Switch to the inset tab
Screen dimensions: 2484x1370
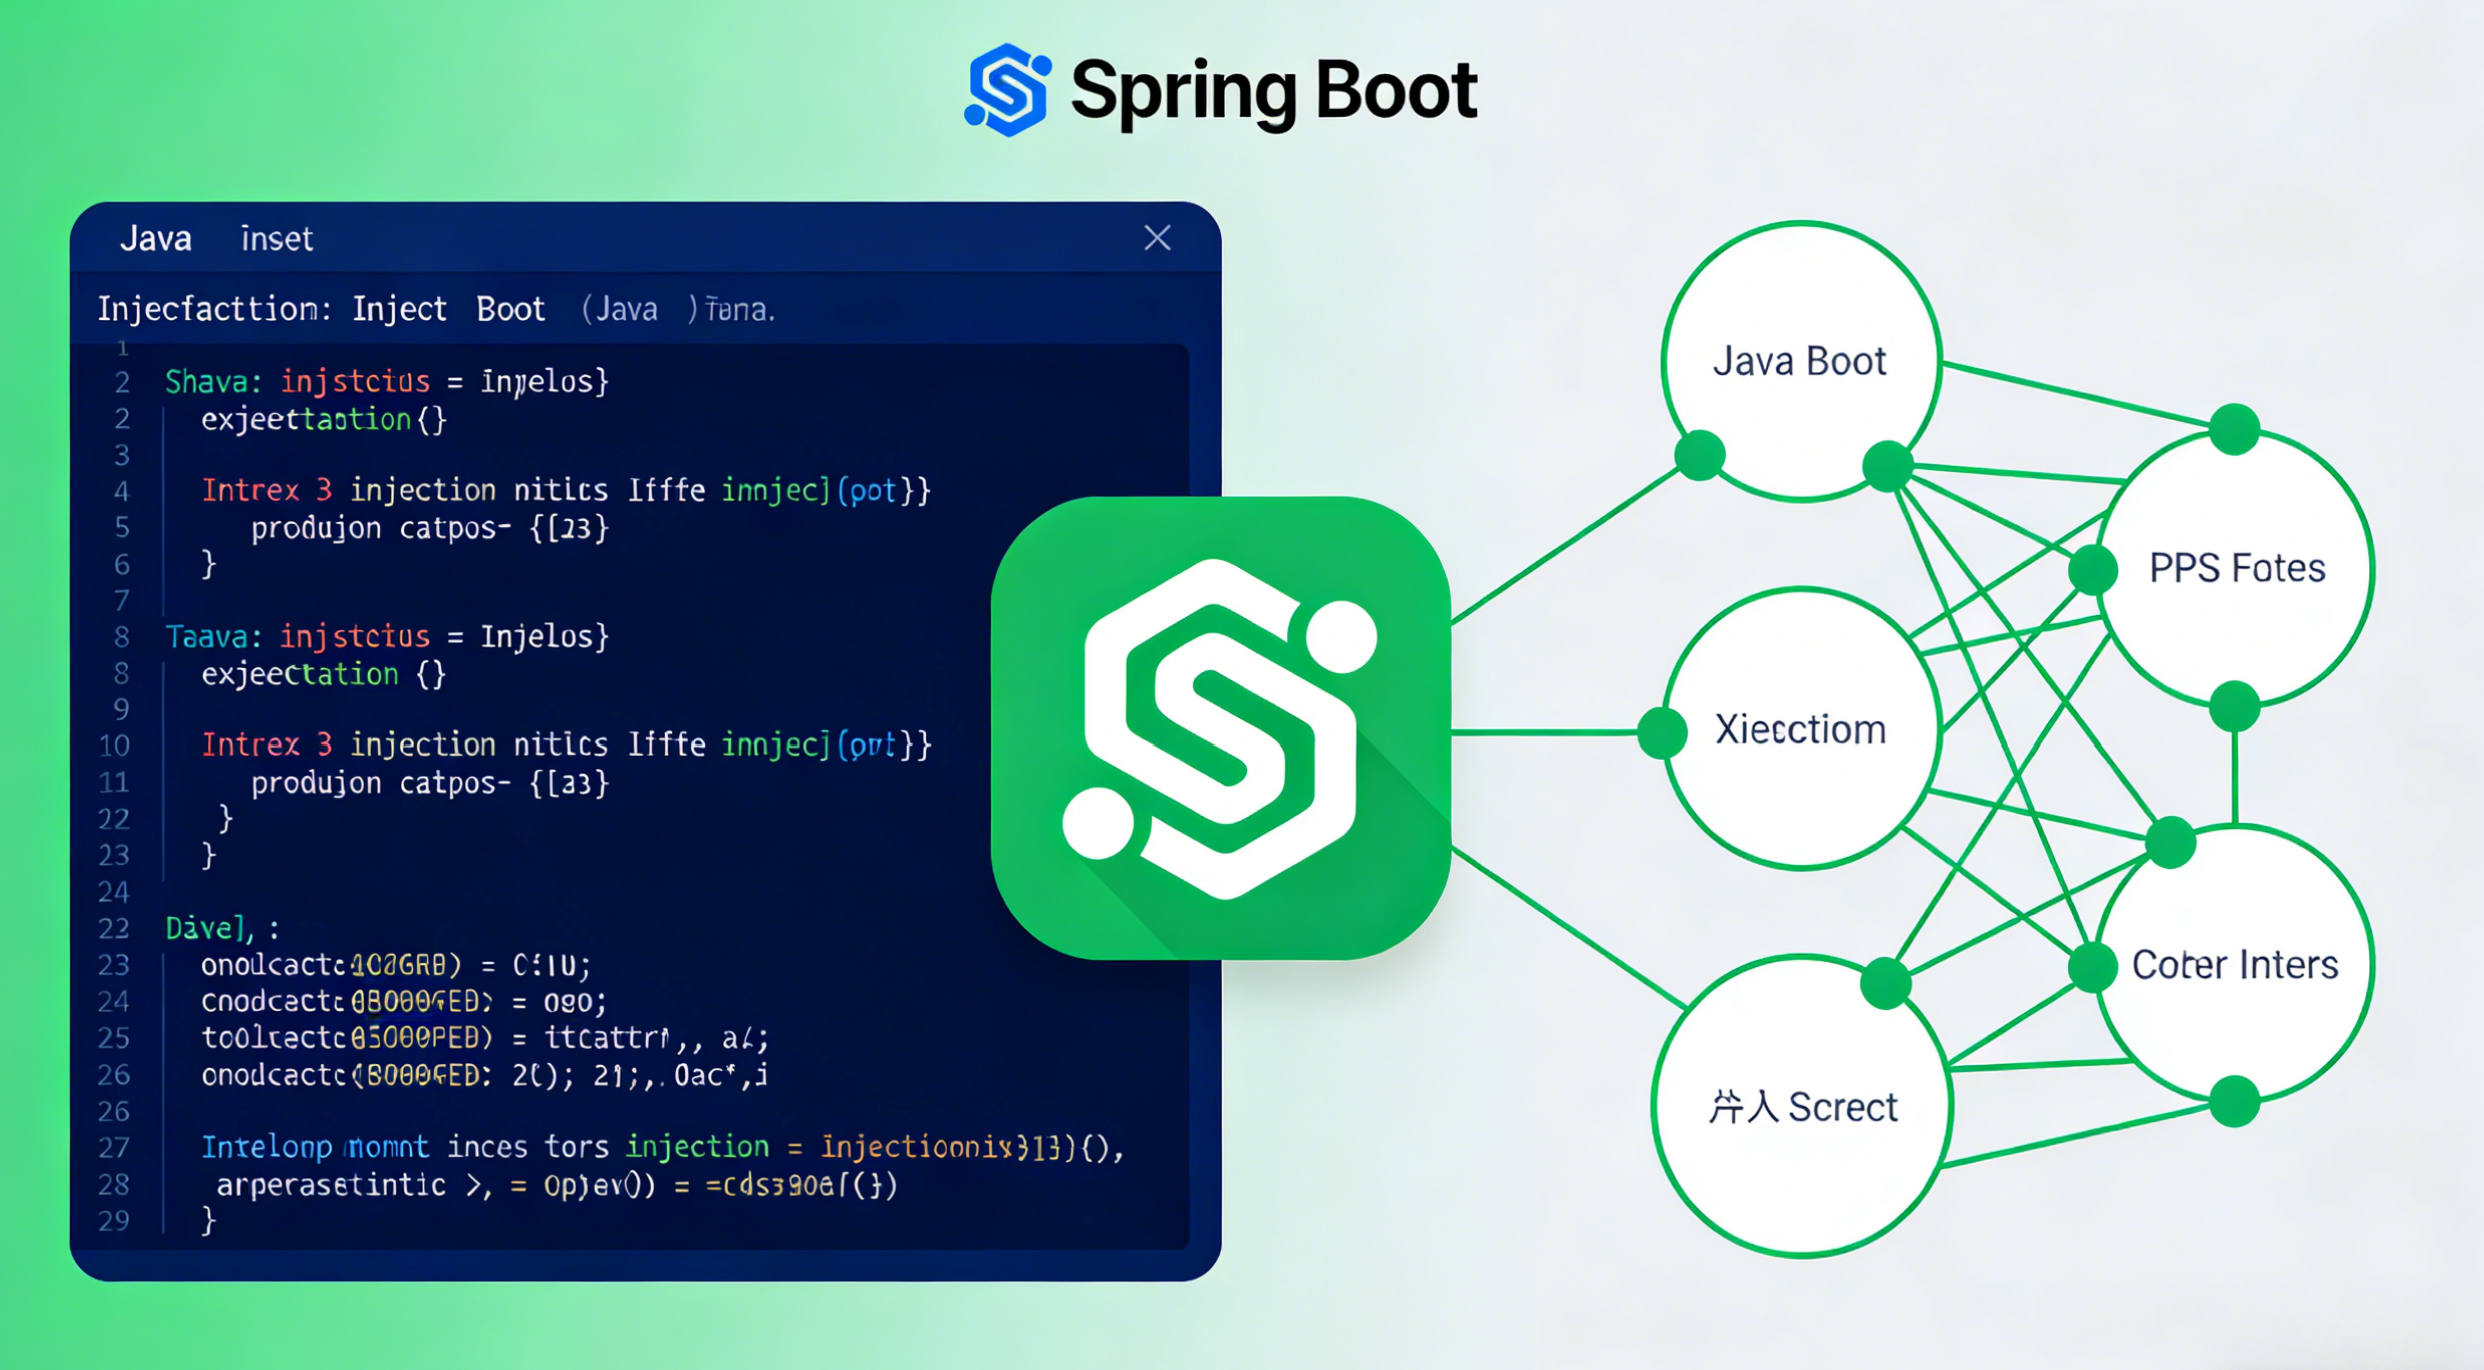point(277,239)
